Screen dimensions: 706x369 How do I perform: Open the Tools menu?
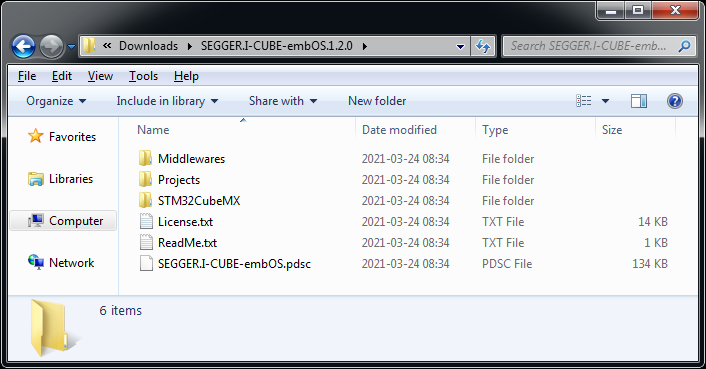143,76
